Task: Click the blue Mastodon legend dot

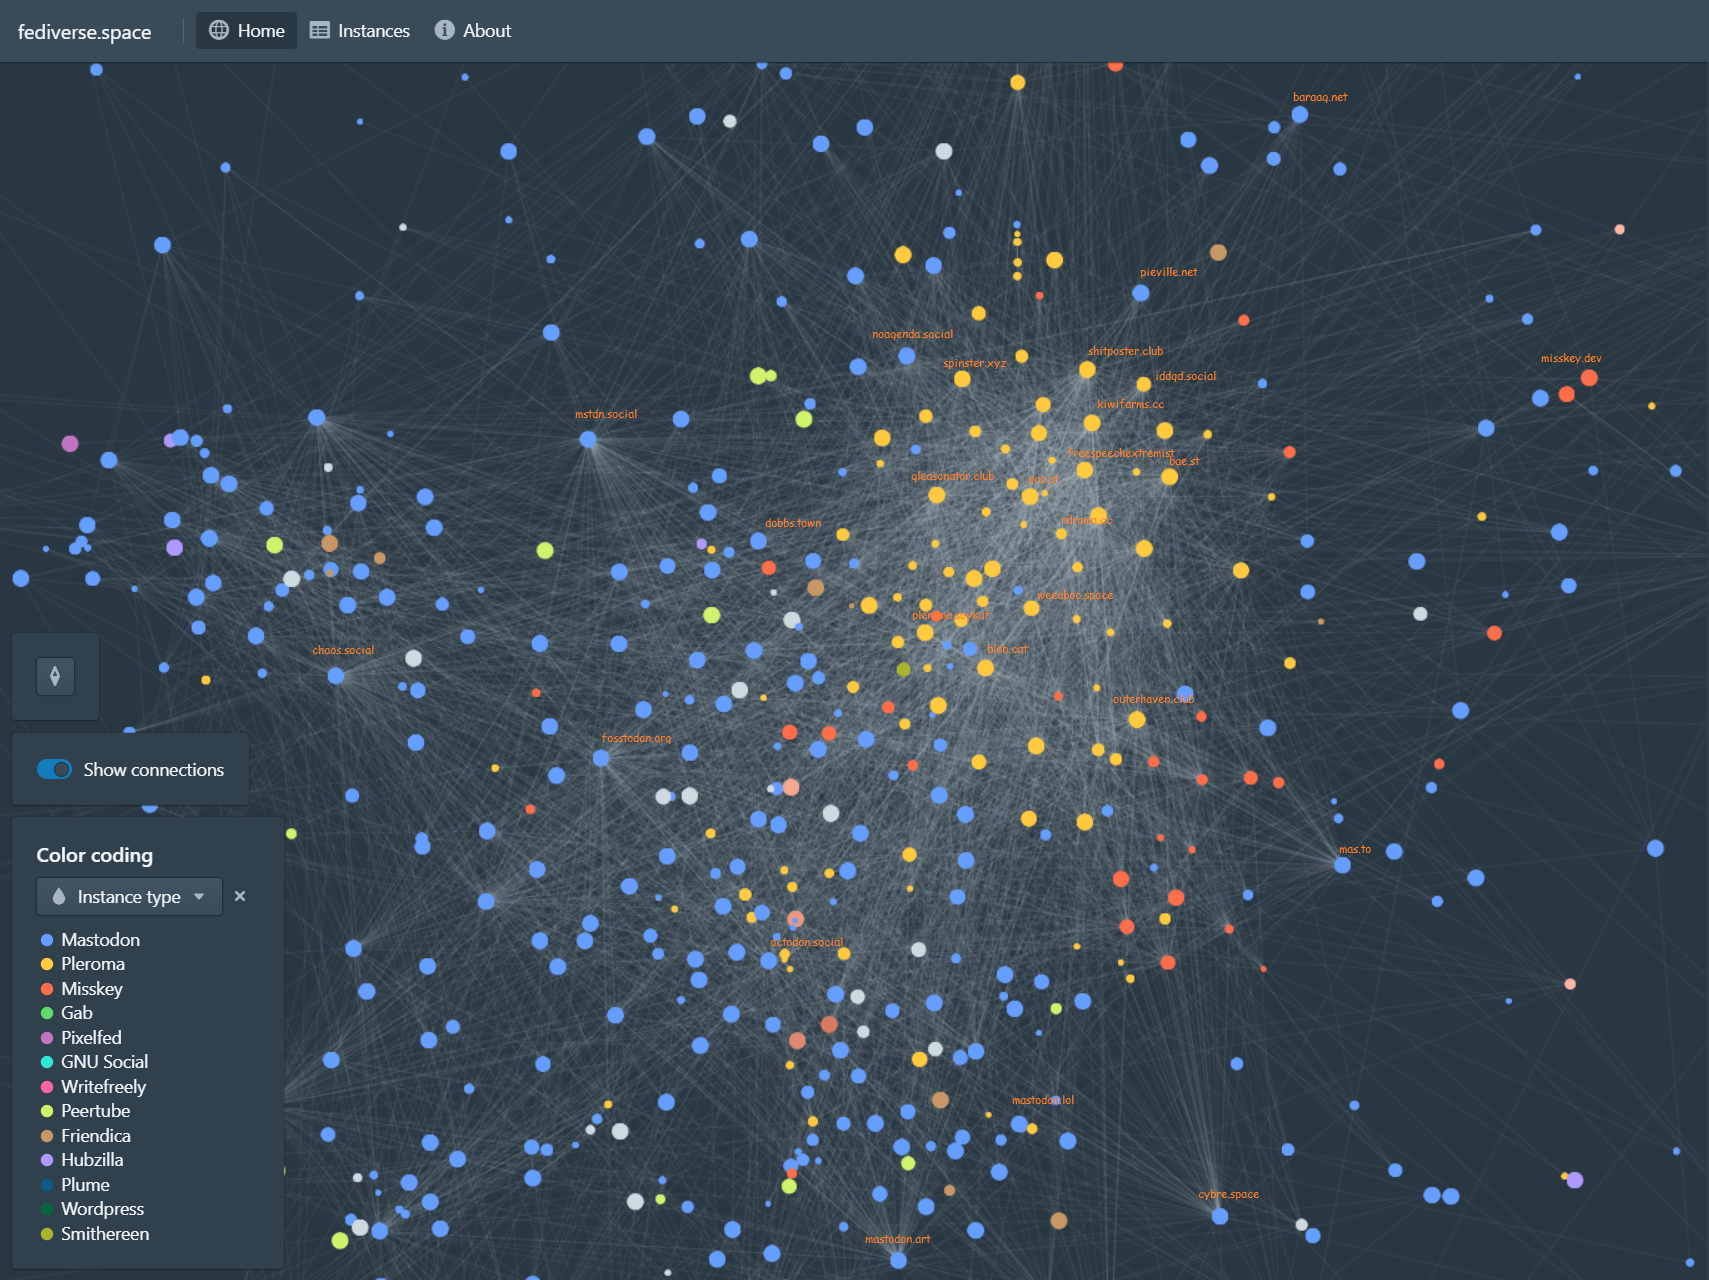Action: click(x=47, y=940)
